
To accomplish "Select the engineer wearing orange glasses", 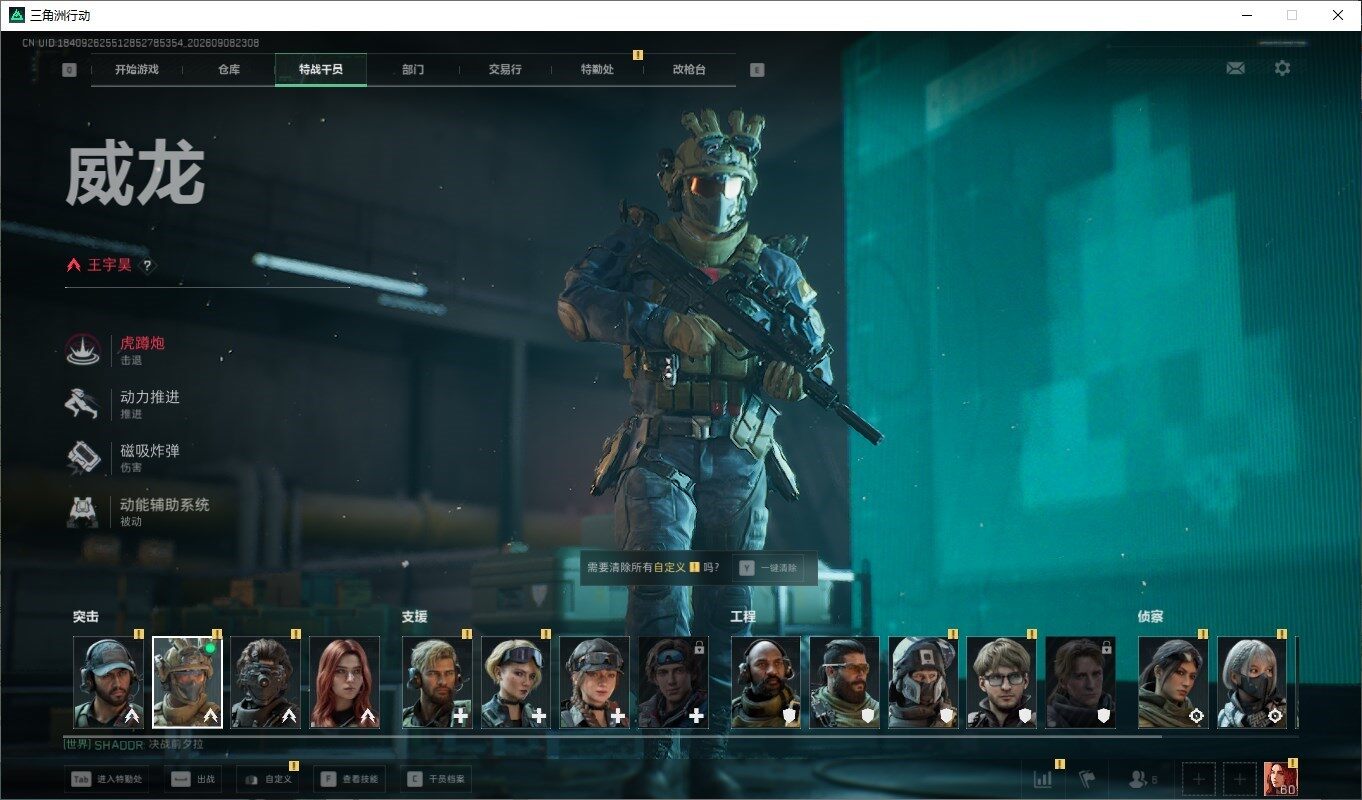I will (845, 682).
